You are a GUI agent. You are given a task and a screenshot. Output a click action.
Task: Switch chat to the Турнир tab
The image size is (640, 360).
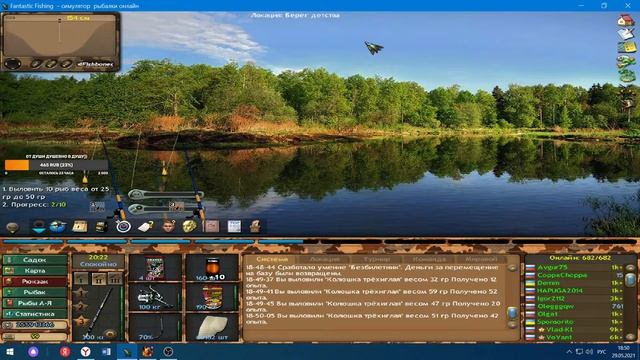[x=376, y=259]
